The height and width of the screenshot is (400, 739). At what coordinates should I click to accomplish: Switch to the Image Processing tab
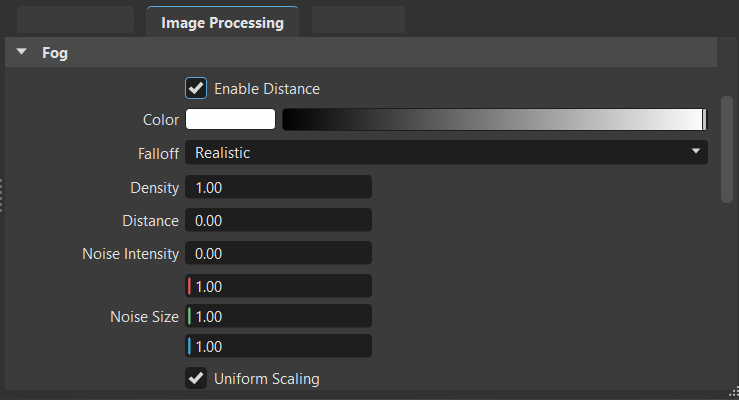click(x=221, y=22)
